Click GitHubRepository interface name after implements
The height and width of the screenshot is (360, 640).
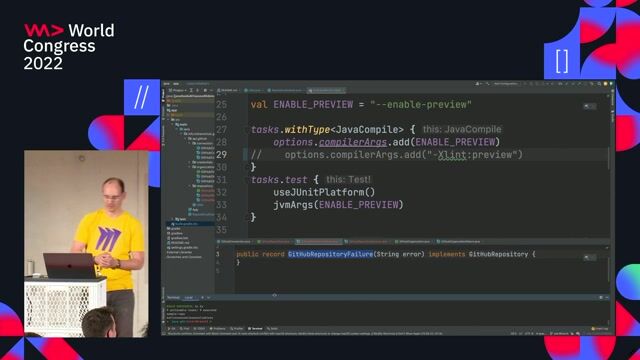pyautogui.click(x=498, y=254)
